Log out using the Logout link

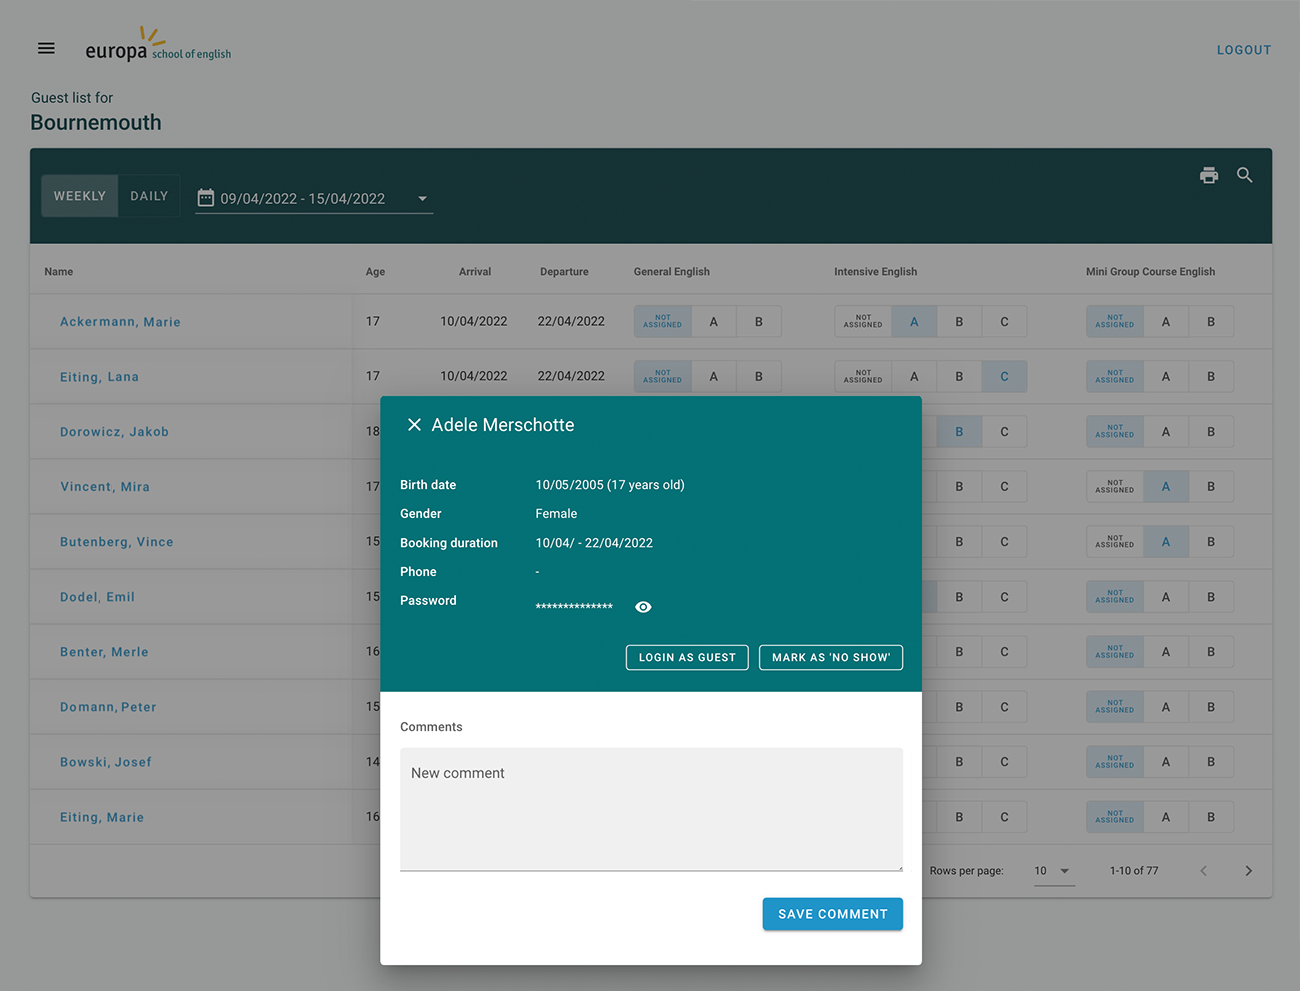(x=1243, y=50)
